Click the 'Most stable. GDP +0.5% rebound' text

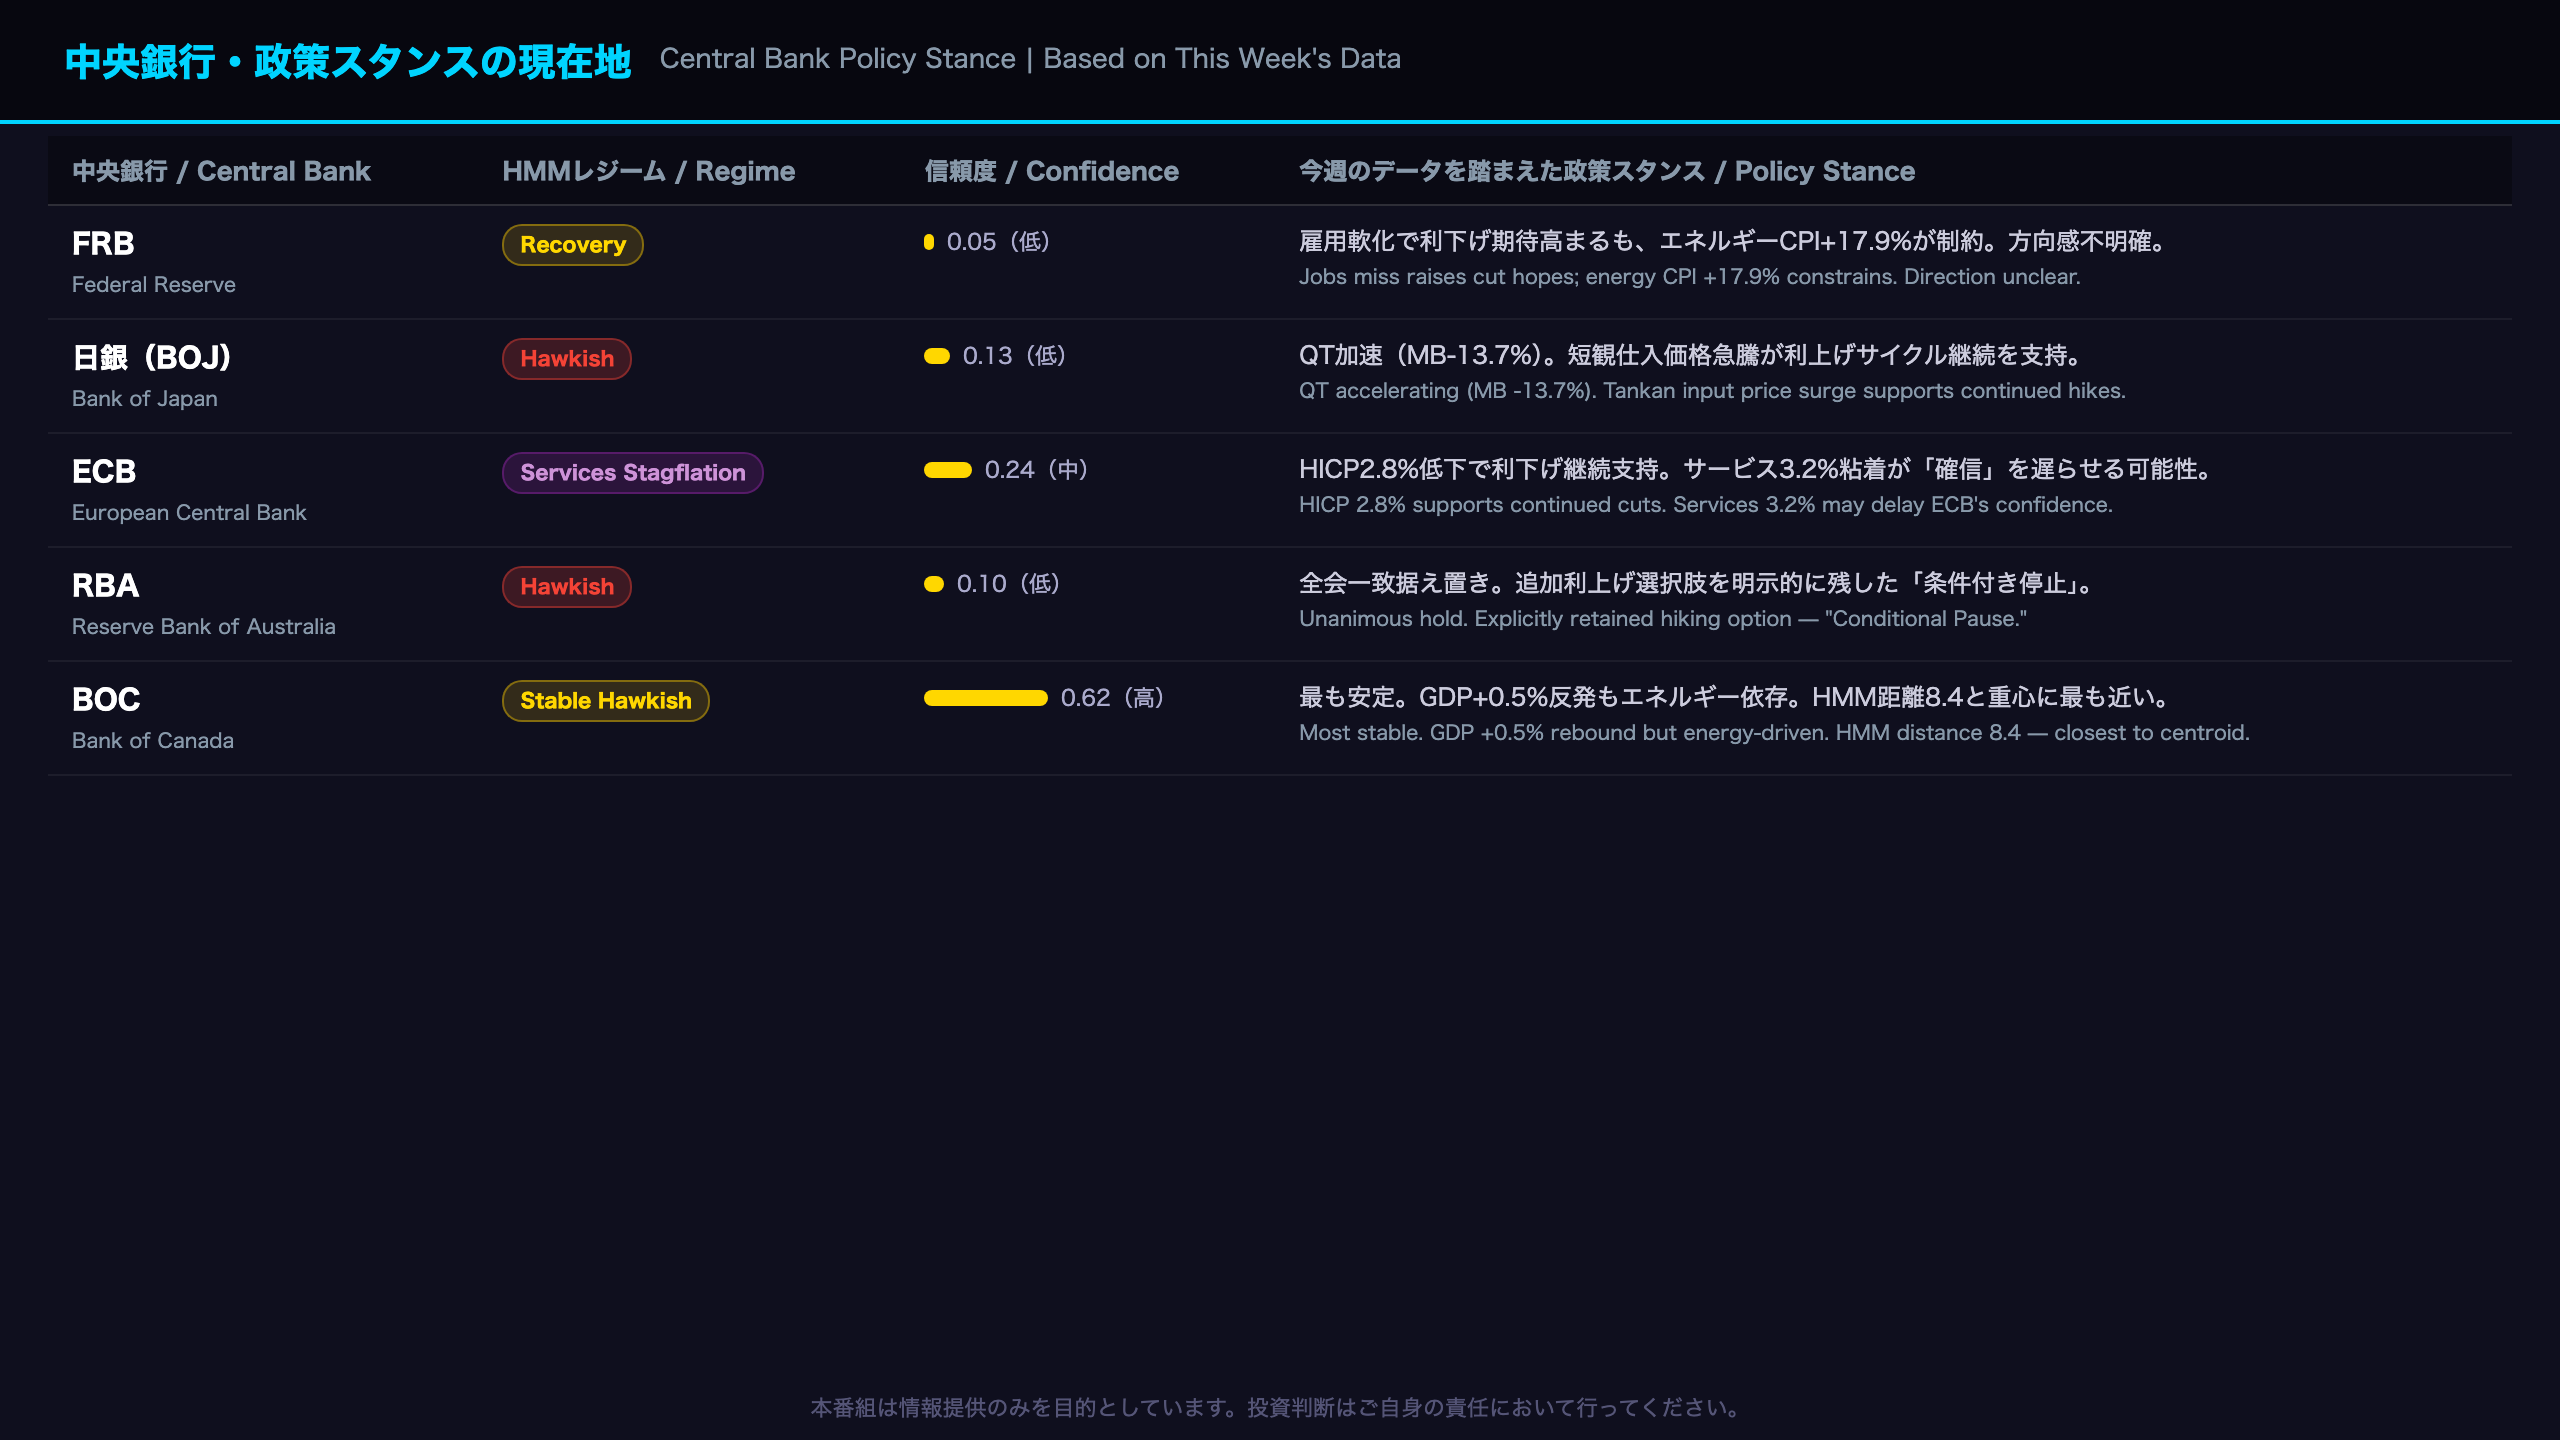(x=1774, y=733)
